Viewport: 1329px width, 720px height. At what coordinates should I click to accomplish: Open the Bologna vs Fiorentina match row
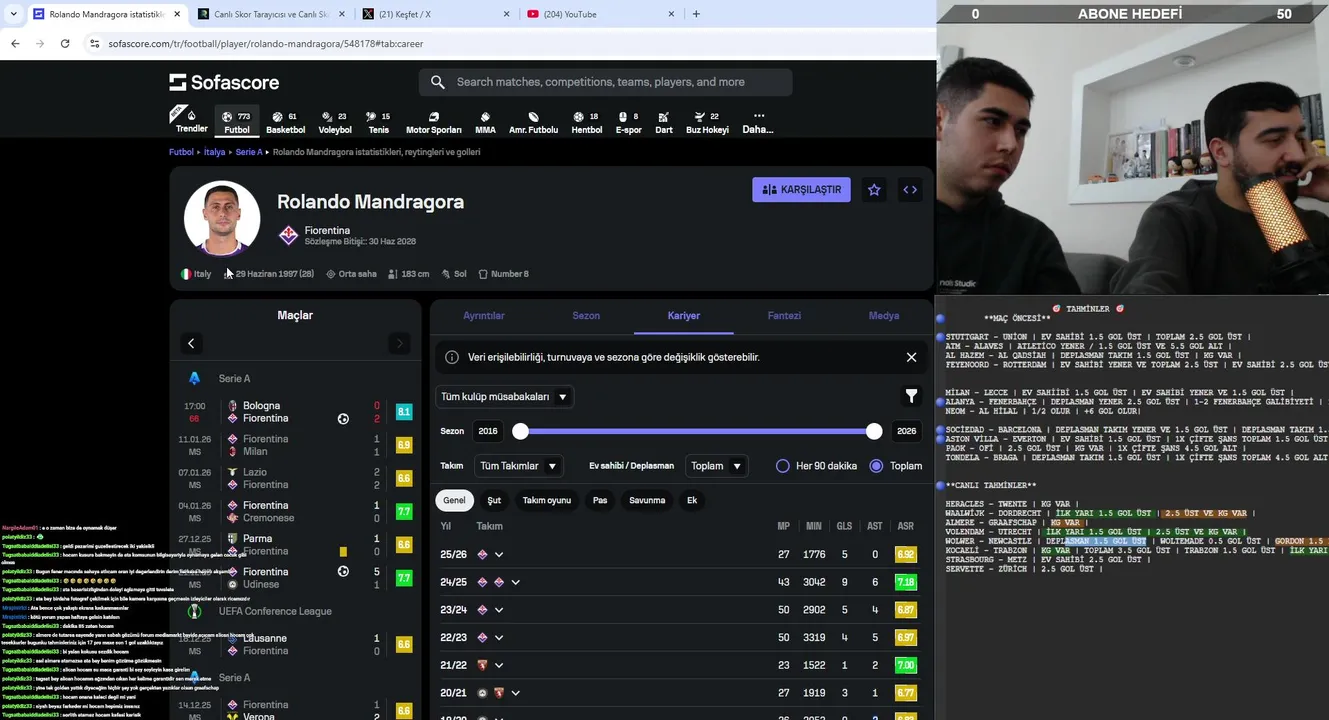295,412
